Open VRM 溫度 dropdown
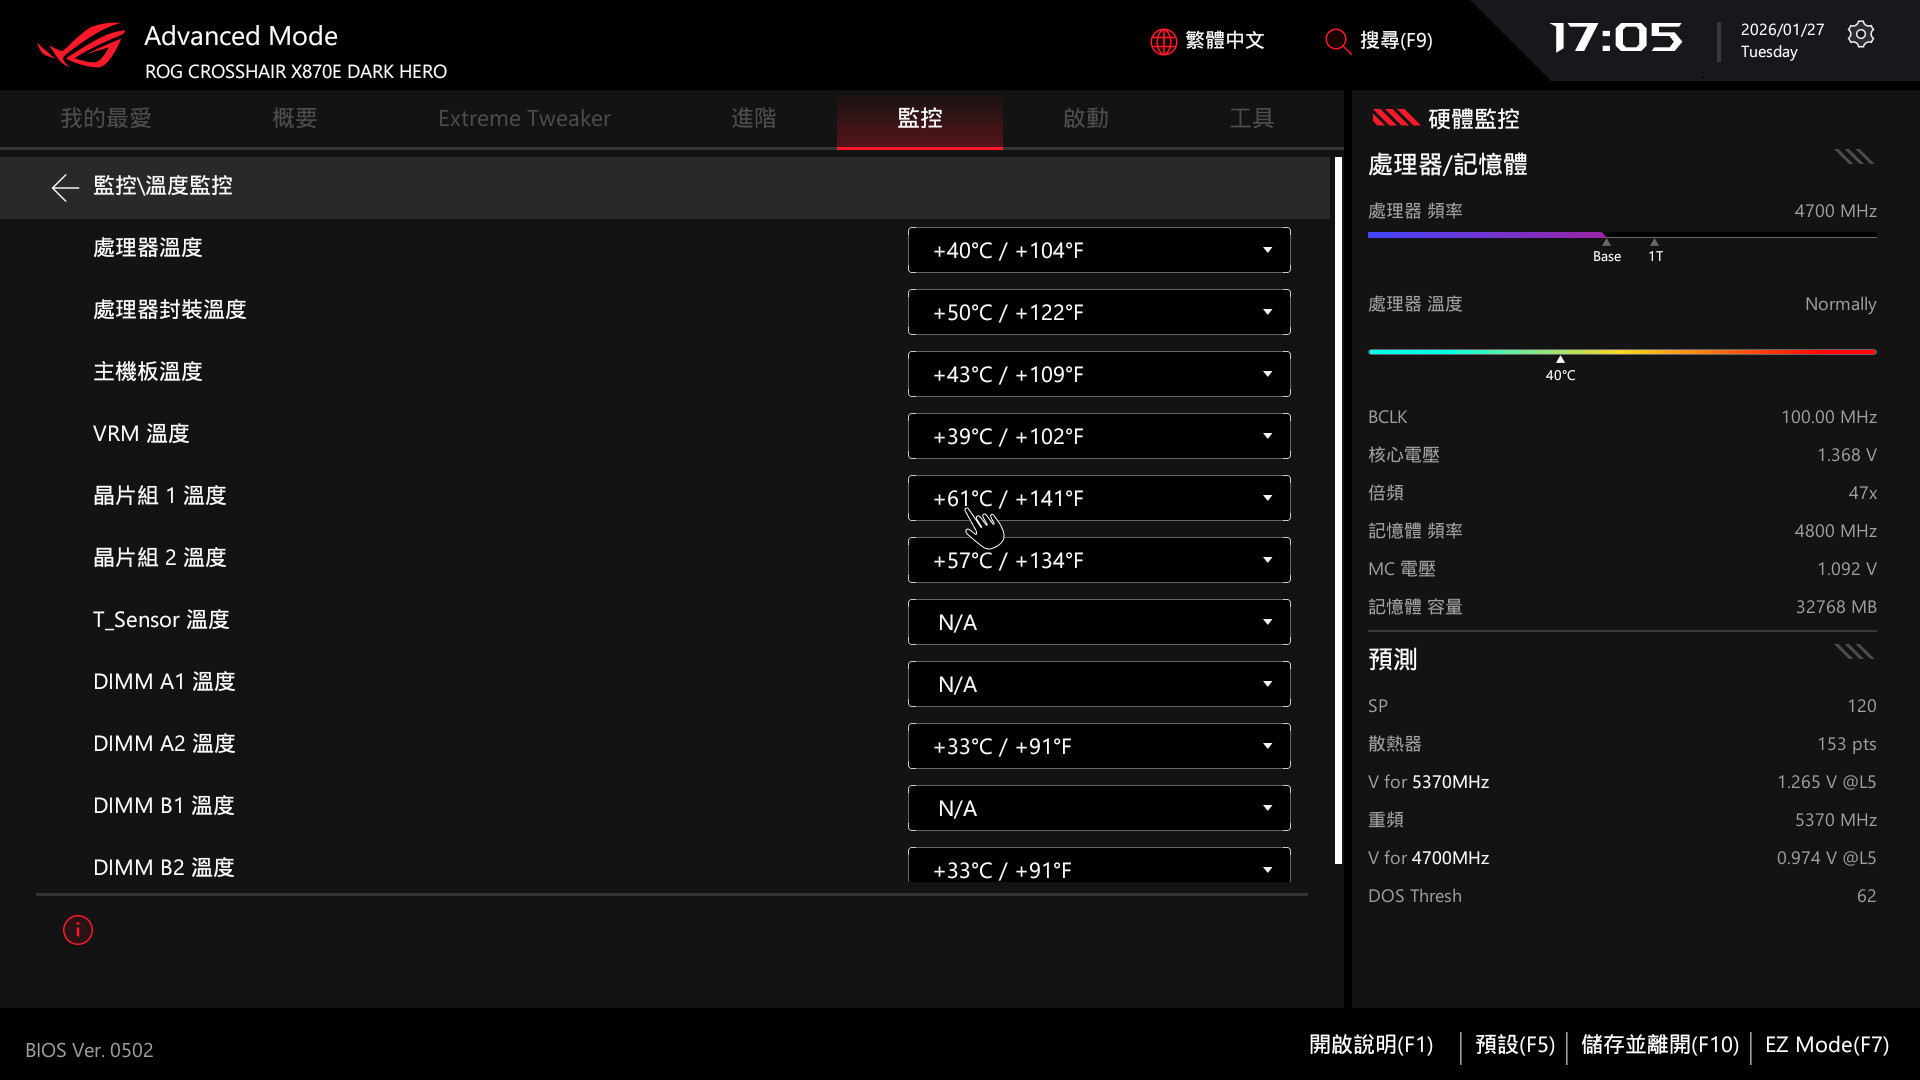This screenshot has height=1080, width=1920. (x=1098, y=436)
